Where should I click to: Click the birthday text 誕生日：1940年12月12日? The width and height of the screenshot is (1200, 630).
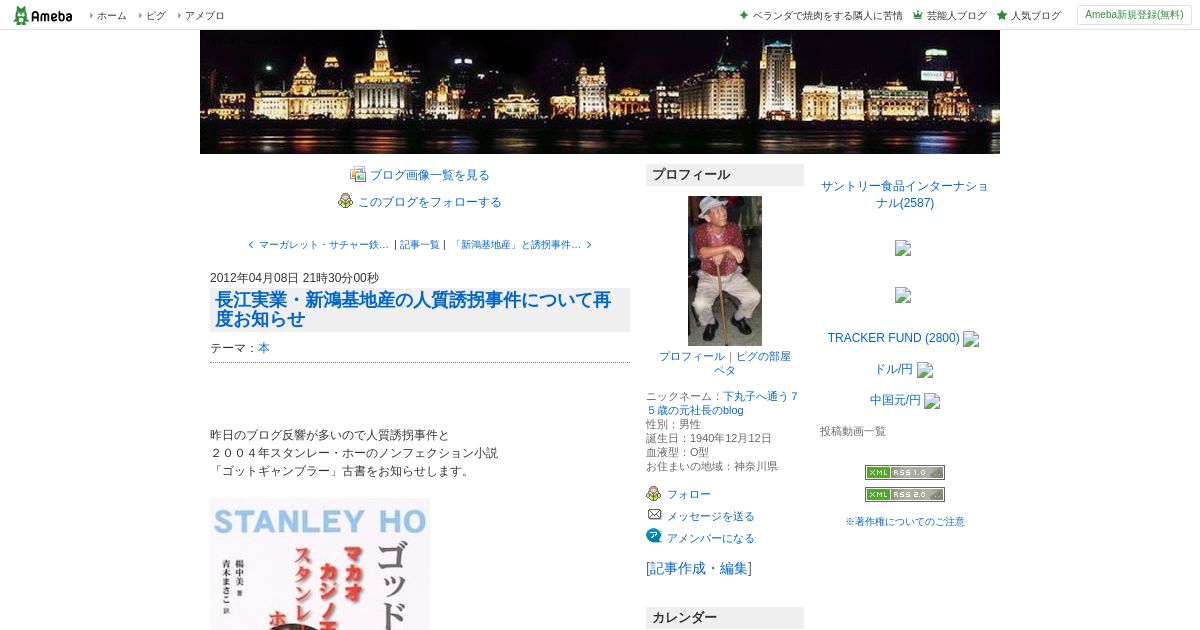tap(709, 438)
